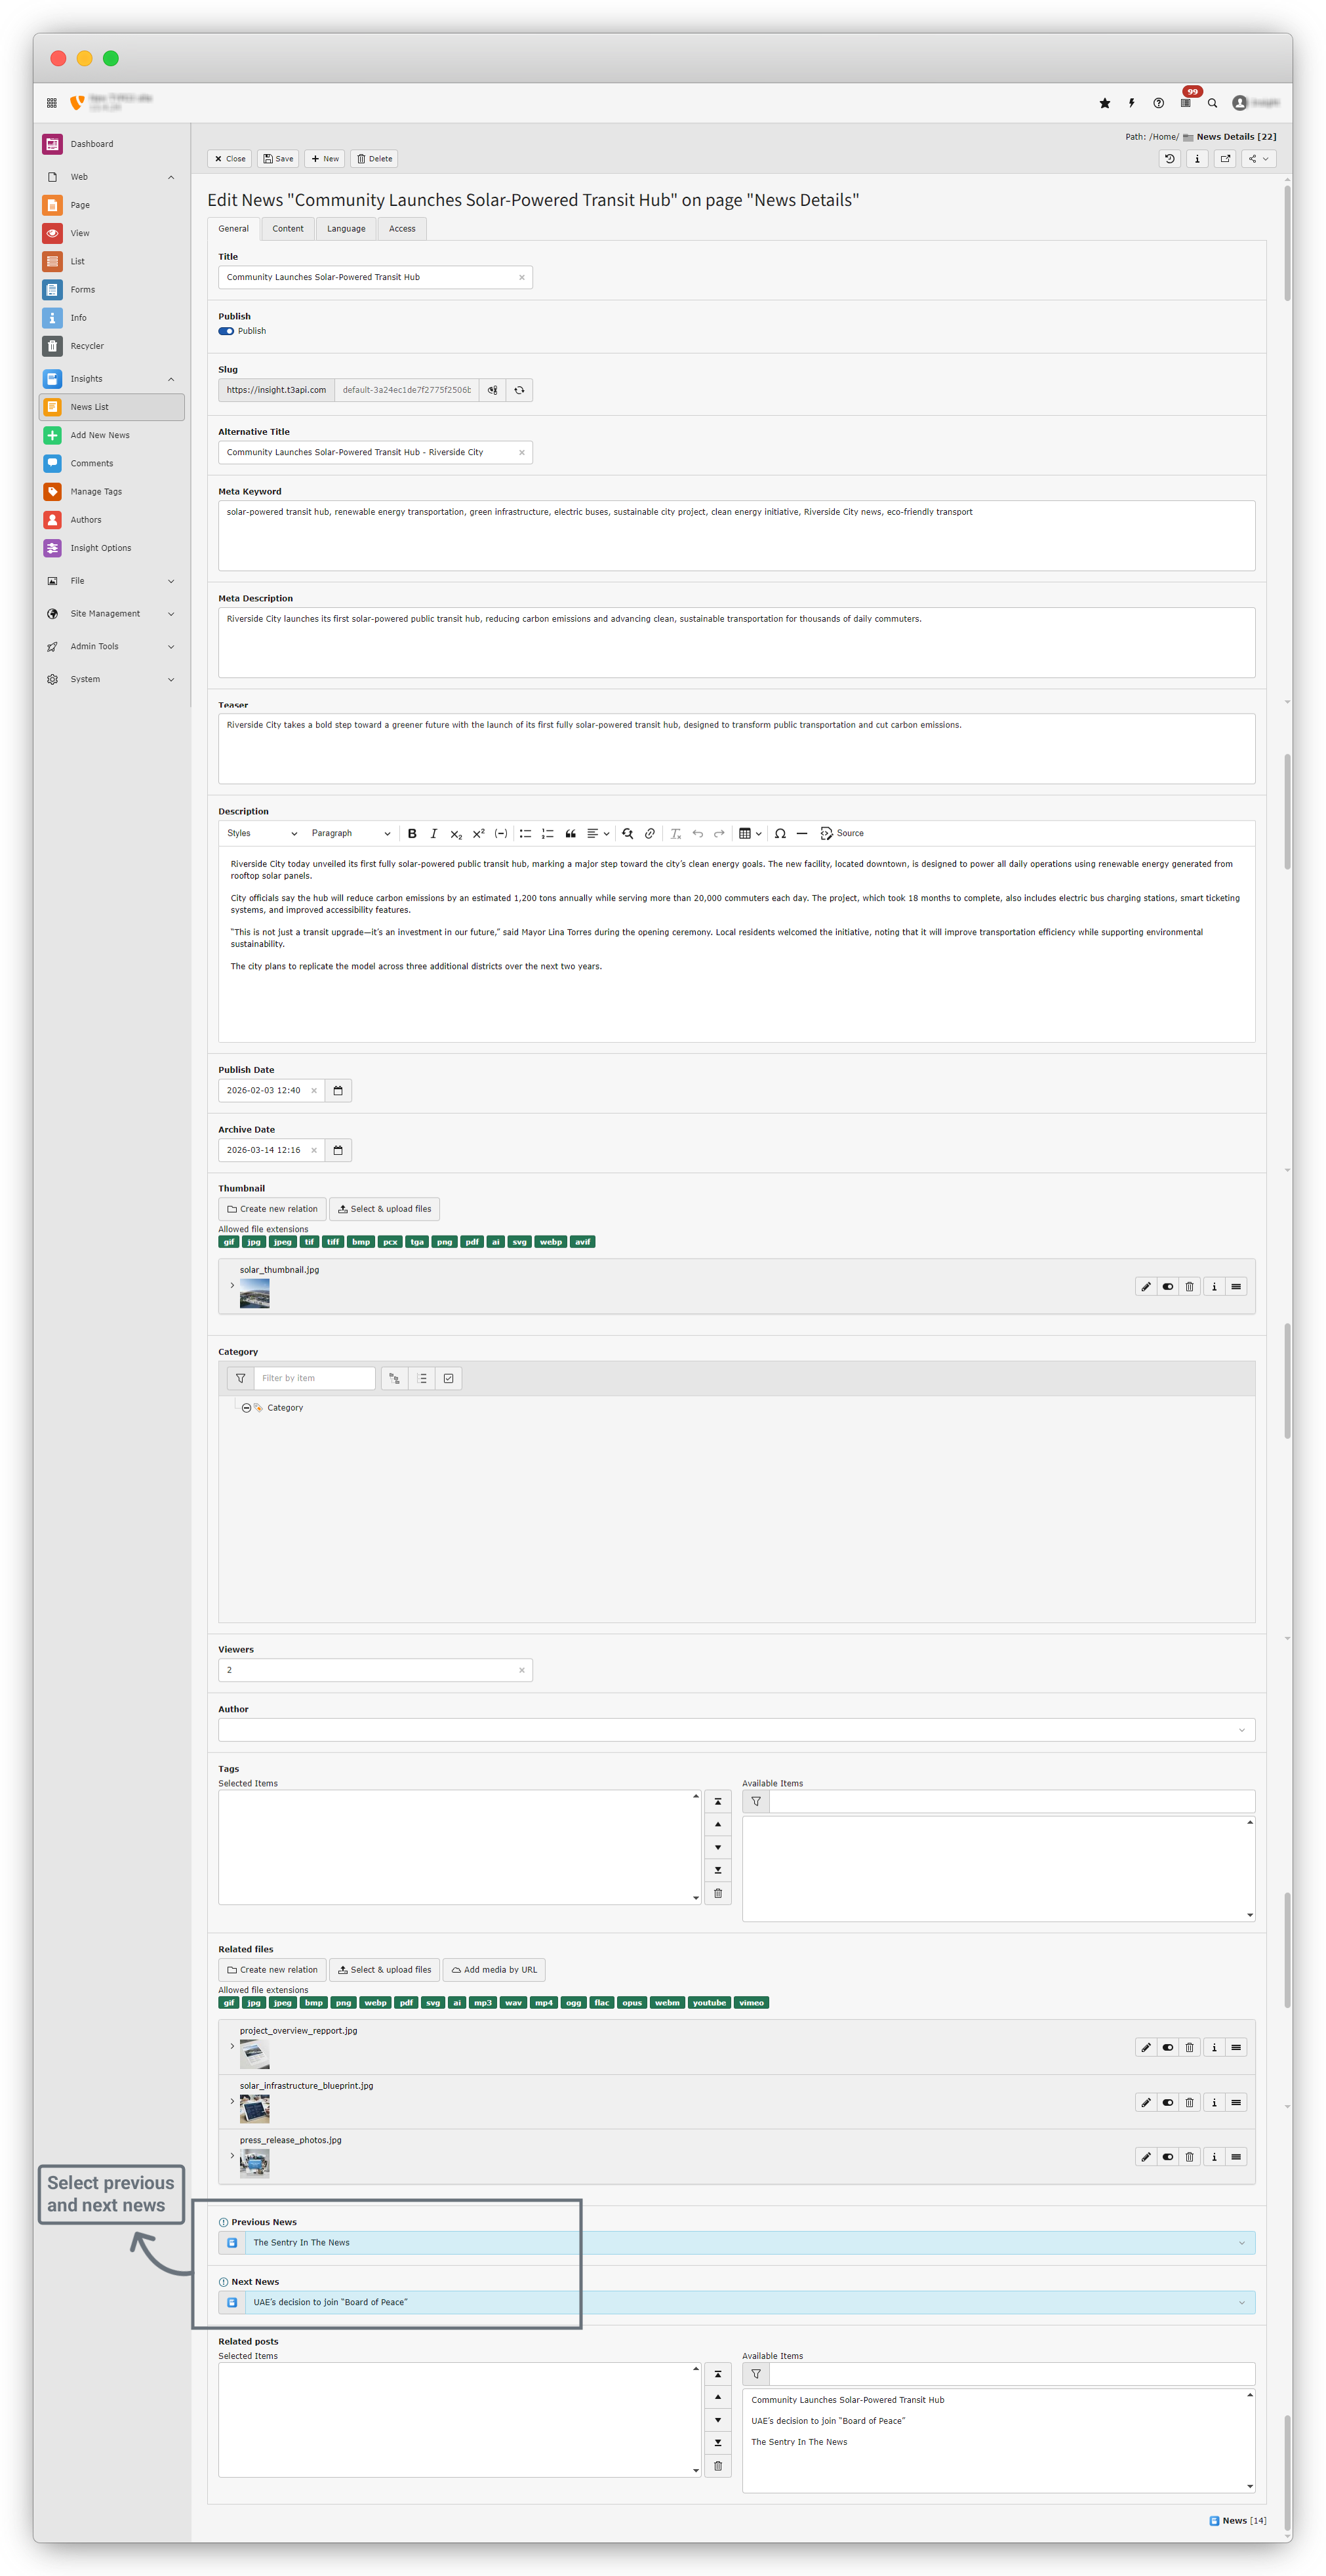Click the Bold icon in description editor

[x=412, y=833]
